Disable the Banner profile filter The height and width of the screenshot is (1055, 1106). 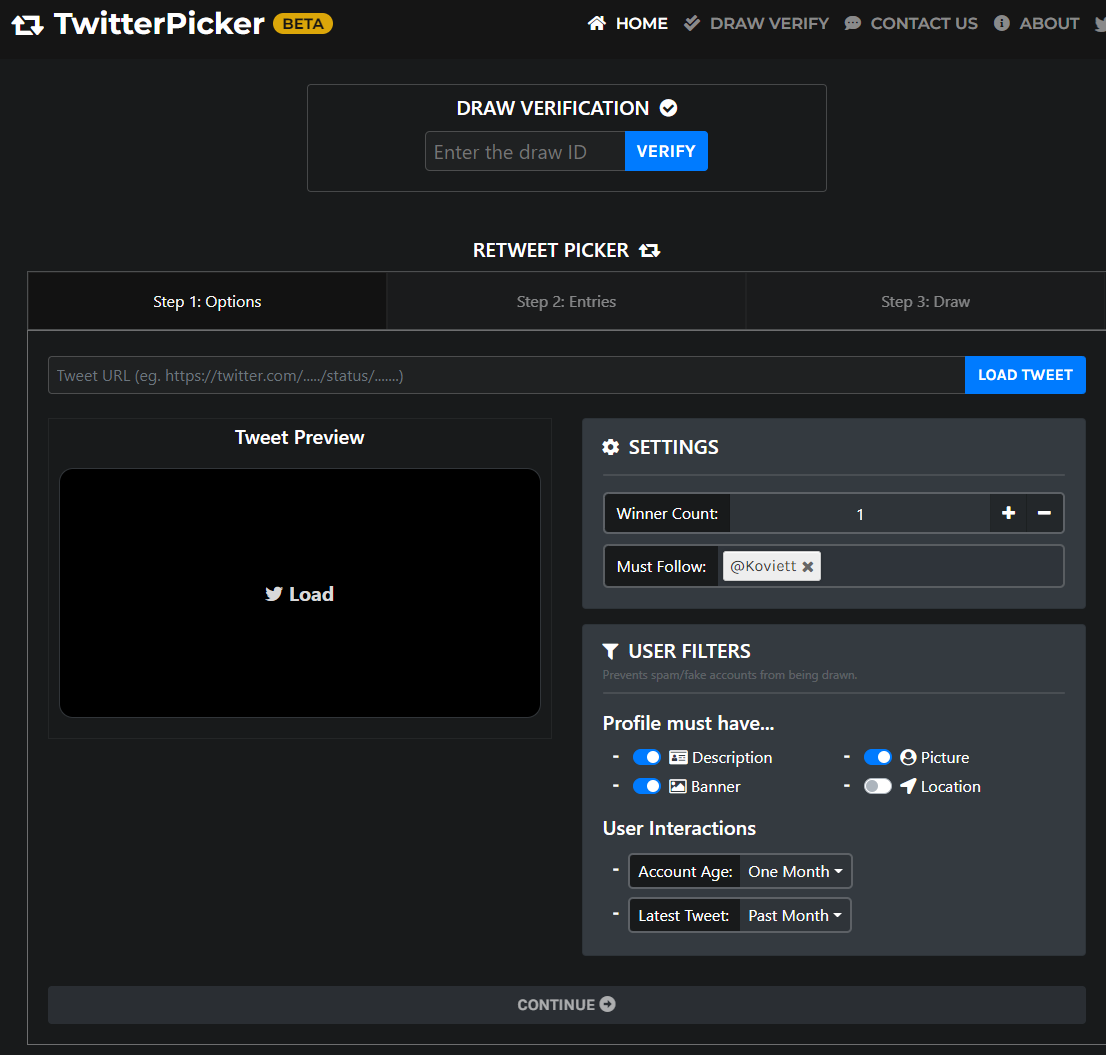tap(647, 786)
